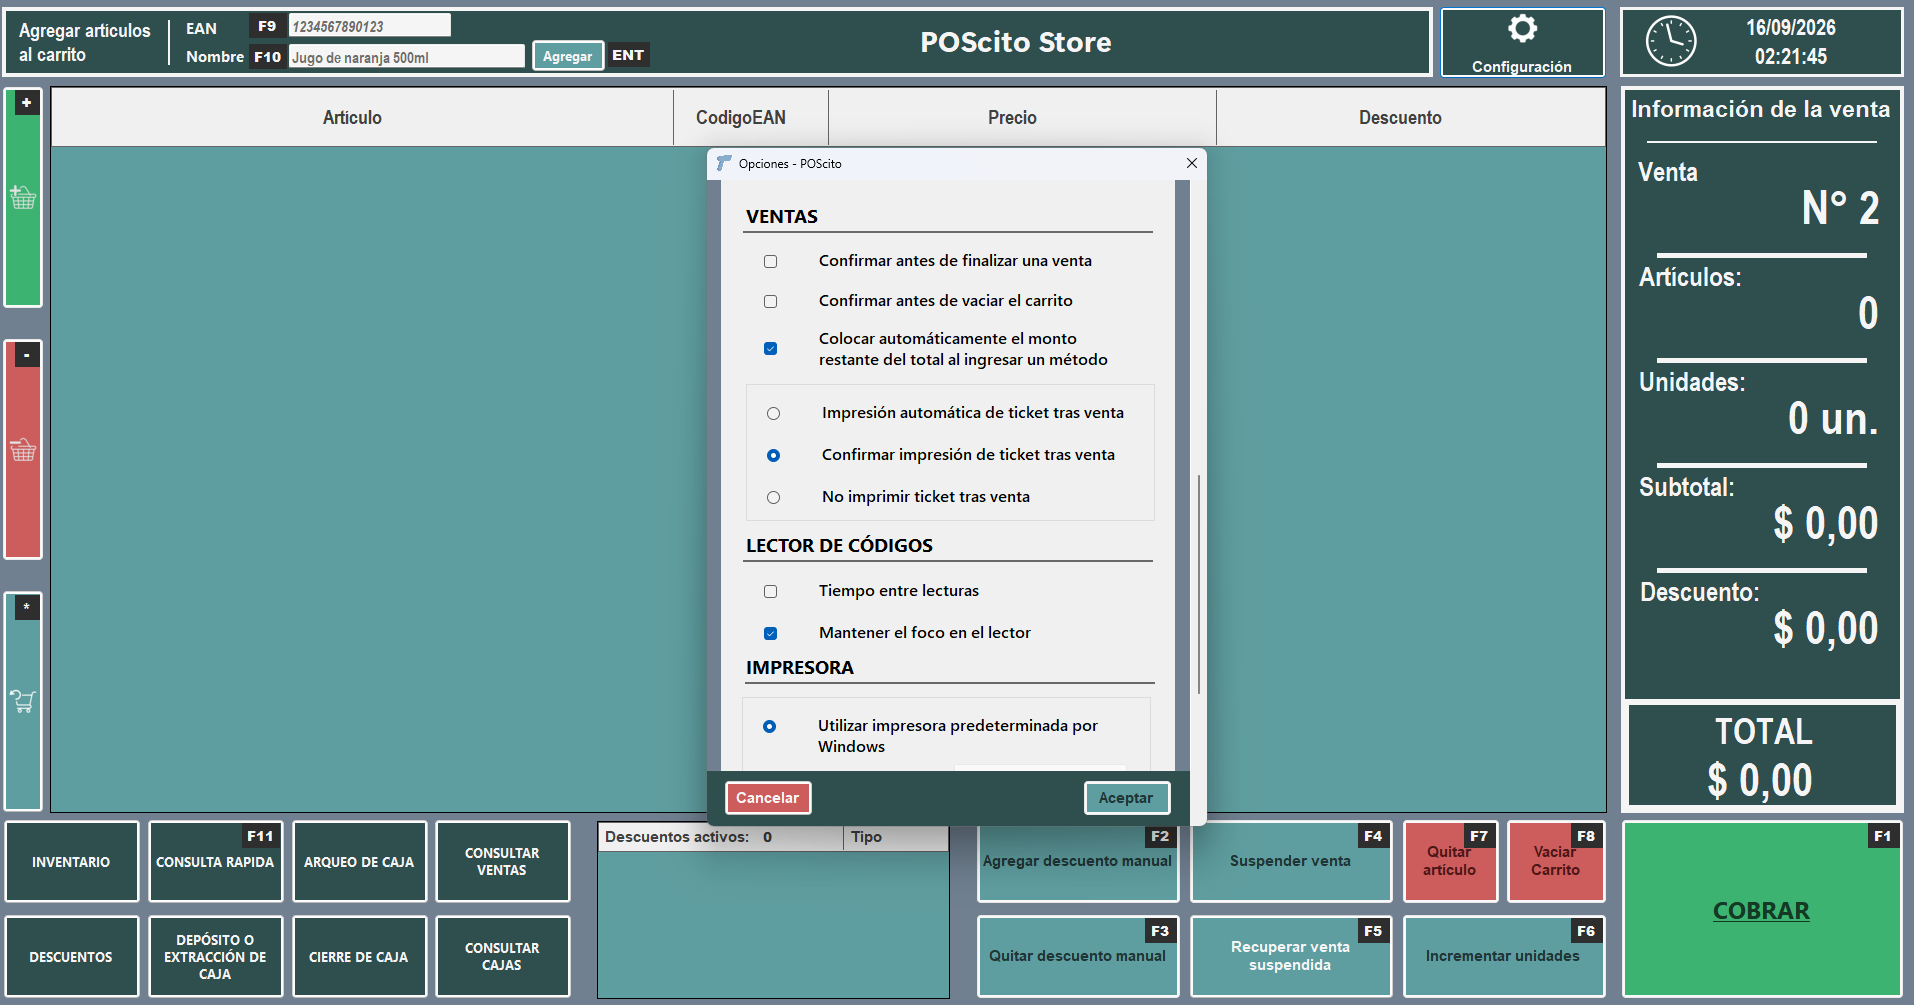Click the Agregar button next to Nombre
Image resolution: width=1914 pixels, height=1005 pixels.
(568, 56)
